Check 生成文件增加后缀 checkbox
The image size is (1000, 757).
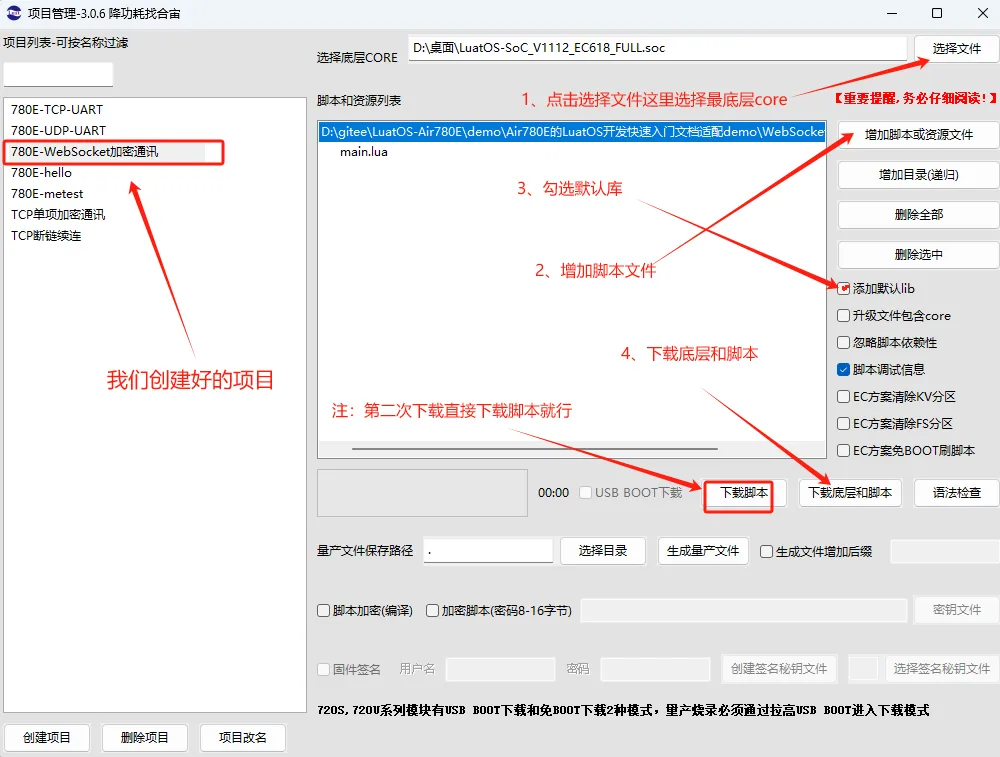(x=767, y=552)
